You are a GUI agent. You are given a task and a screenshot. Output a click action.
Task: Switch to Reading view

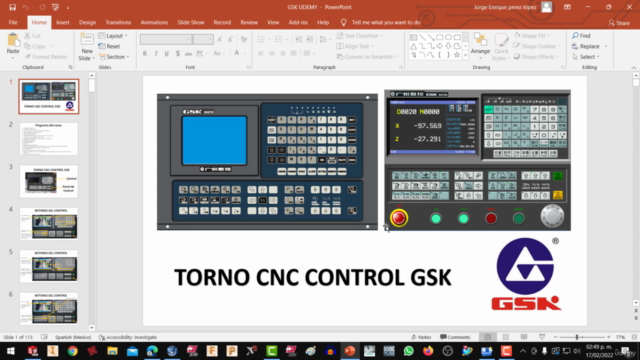pyautogui.click(x=524, y=337)
